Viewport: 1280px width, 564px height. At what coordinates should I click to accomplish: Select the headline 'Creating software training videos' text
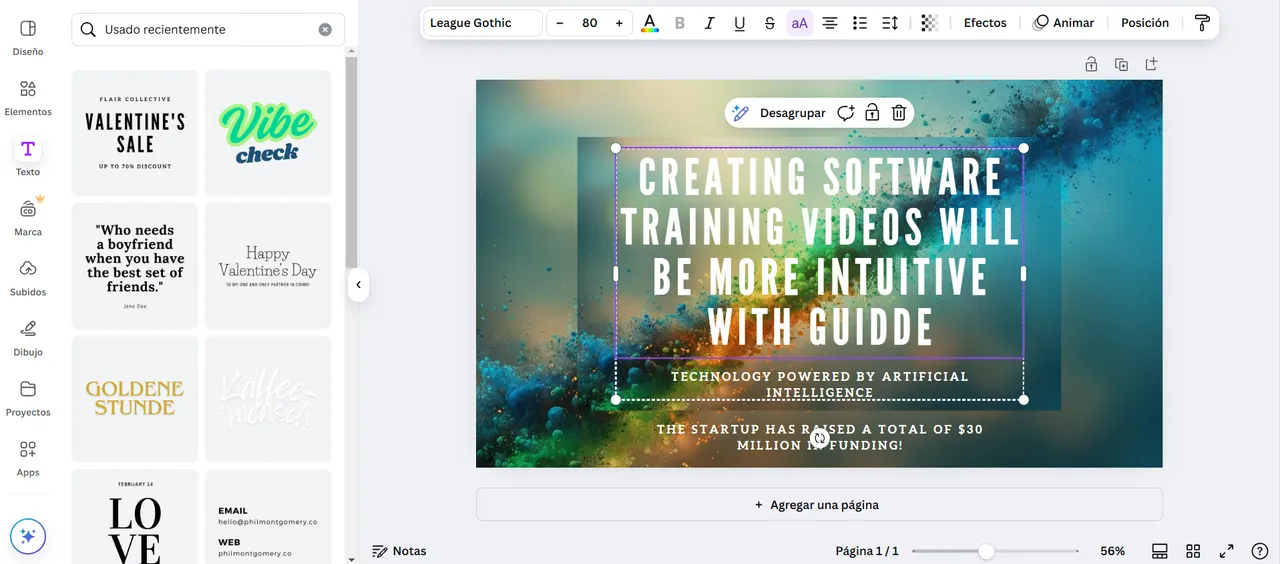click(820, 253)
